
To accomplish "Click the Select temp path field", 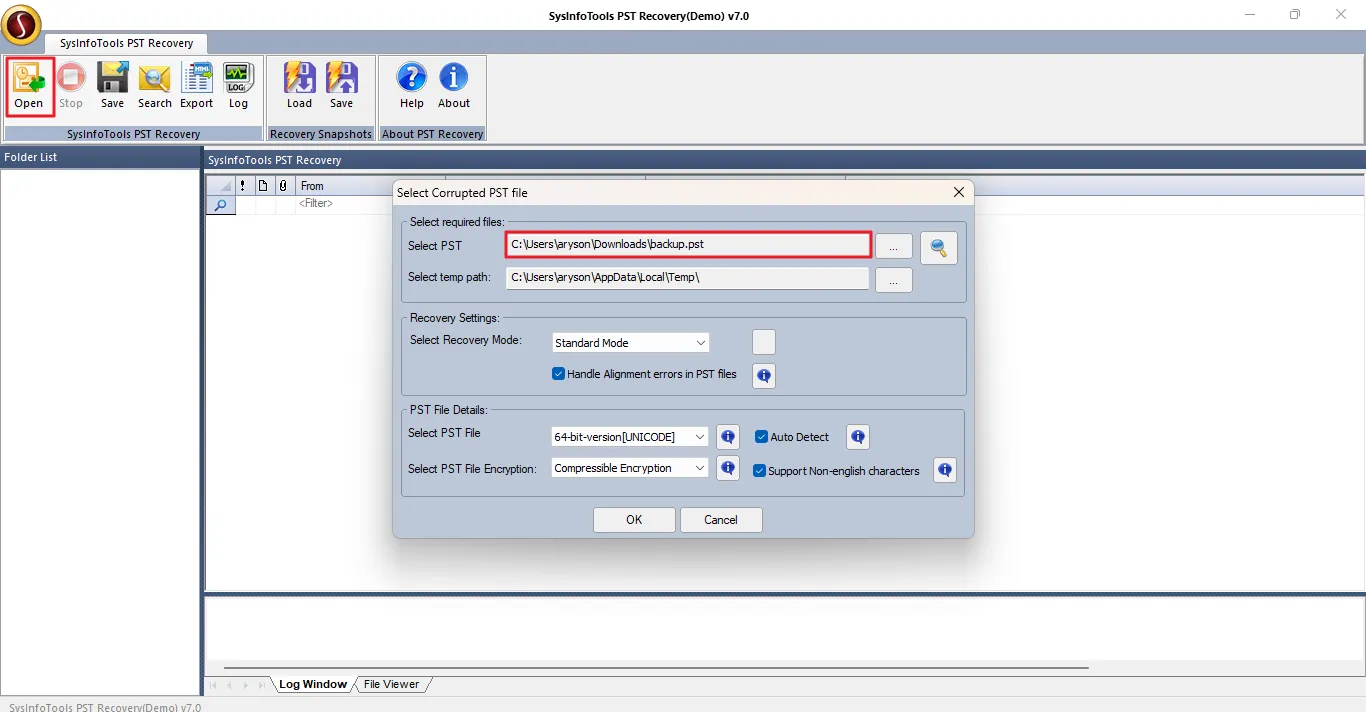I will click(x=687, y=277).
